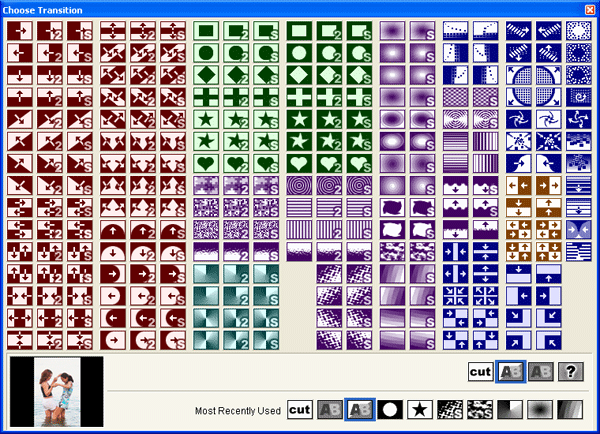Viewport: 600px width, 434px height.
Task: Choose blue horizontal bar with arrows pointing inward
Action: click(x=485, y=252)
